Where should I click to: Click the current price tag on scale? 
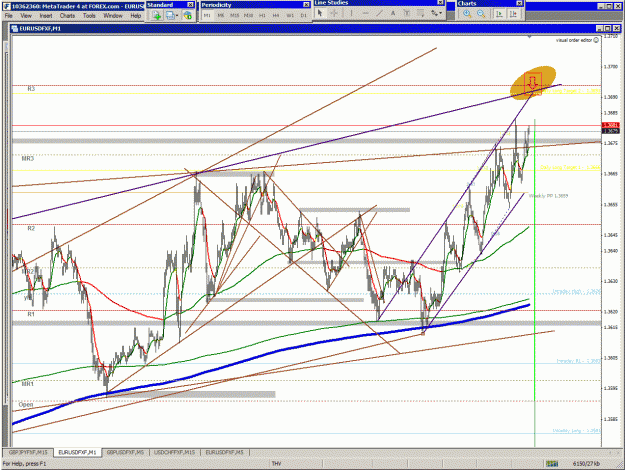point(610,131)
